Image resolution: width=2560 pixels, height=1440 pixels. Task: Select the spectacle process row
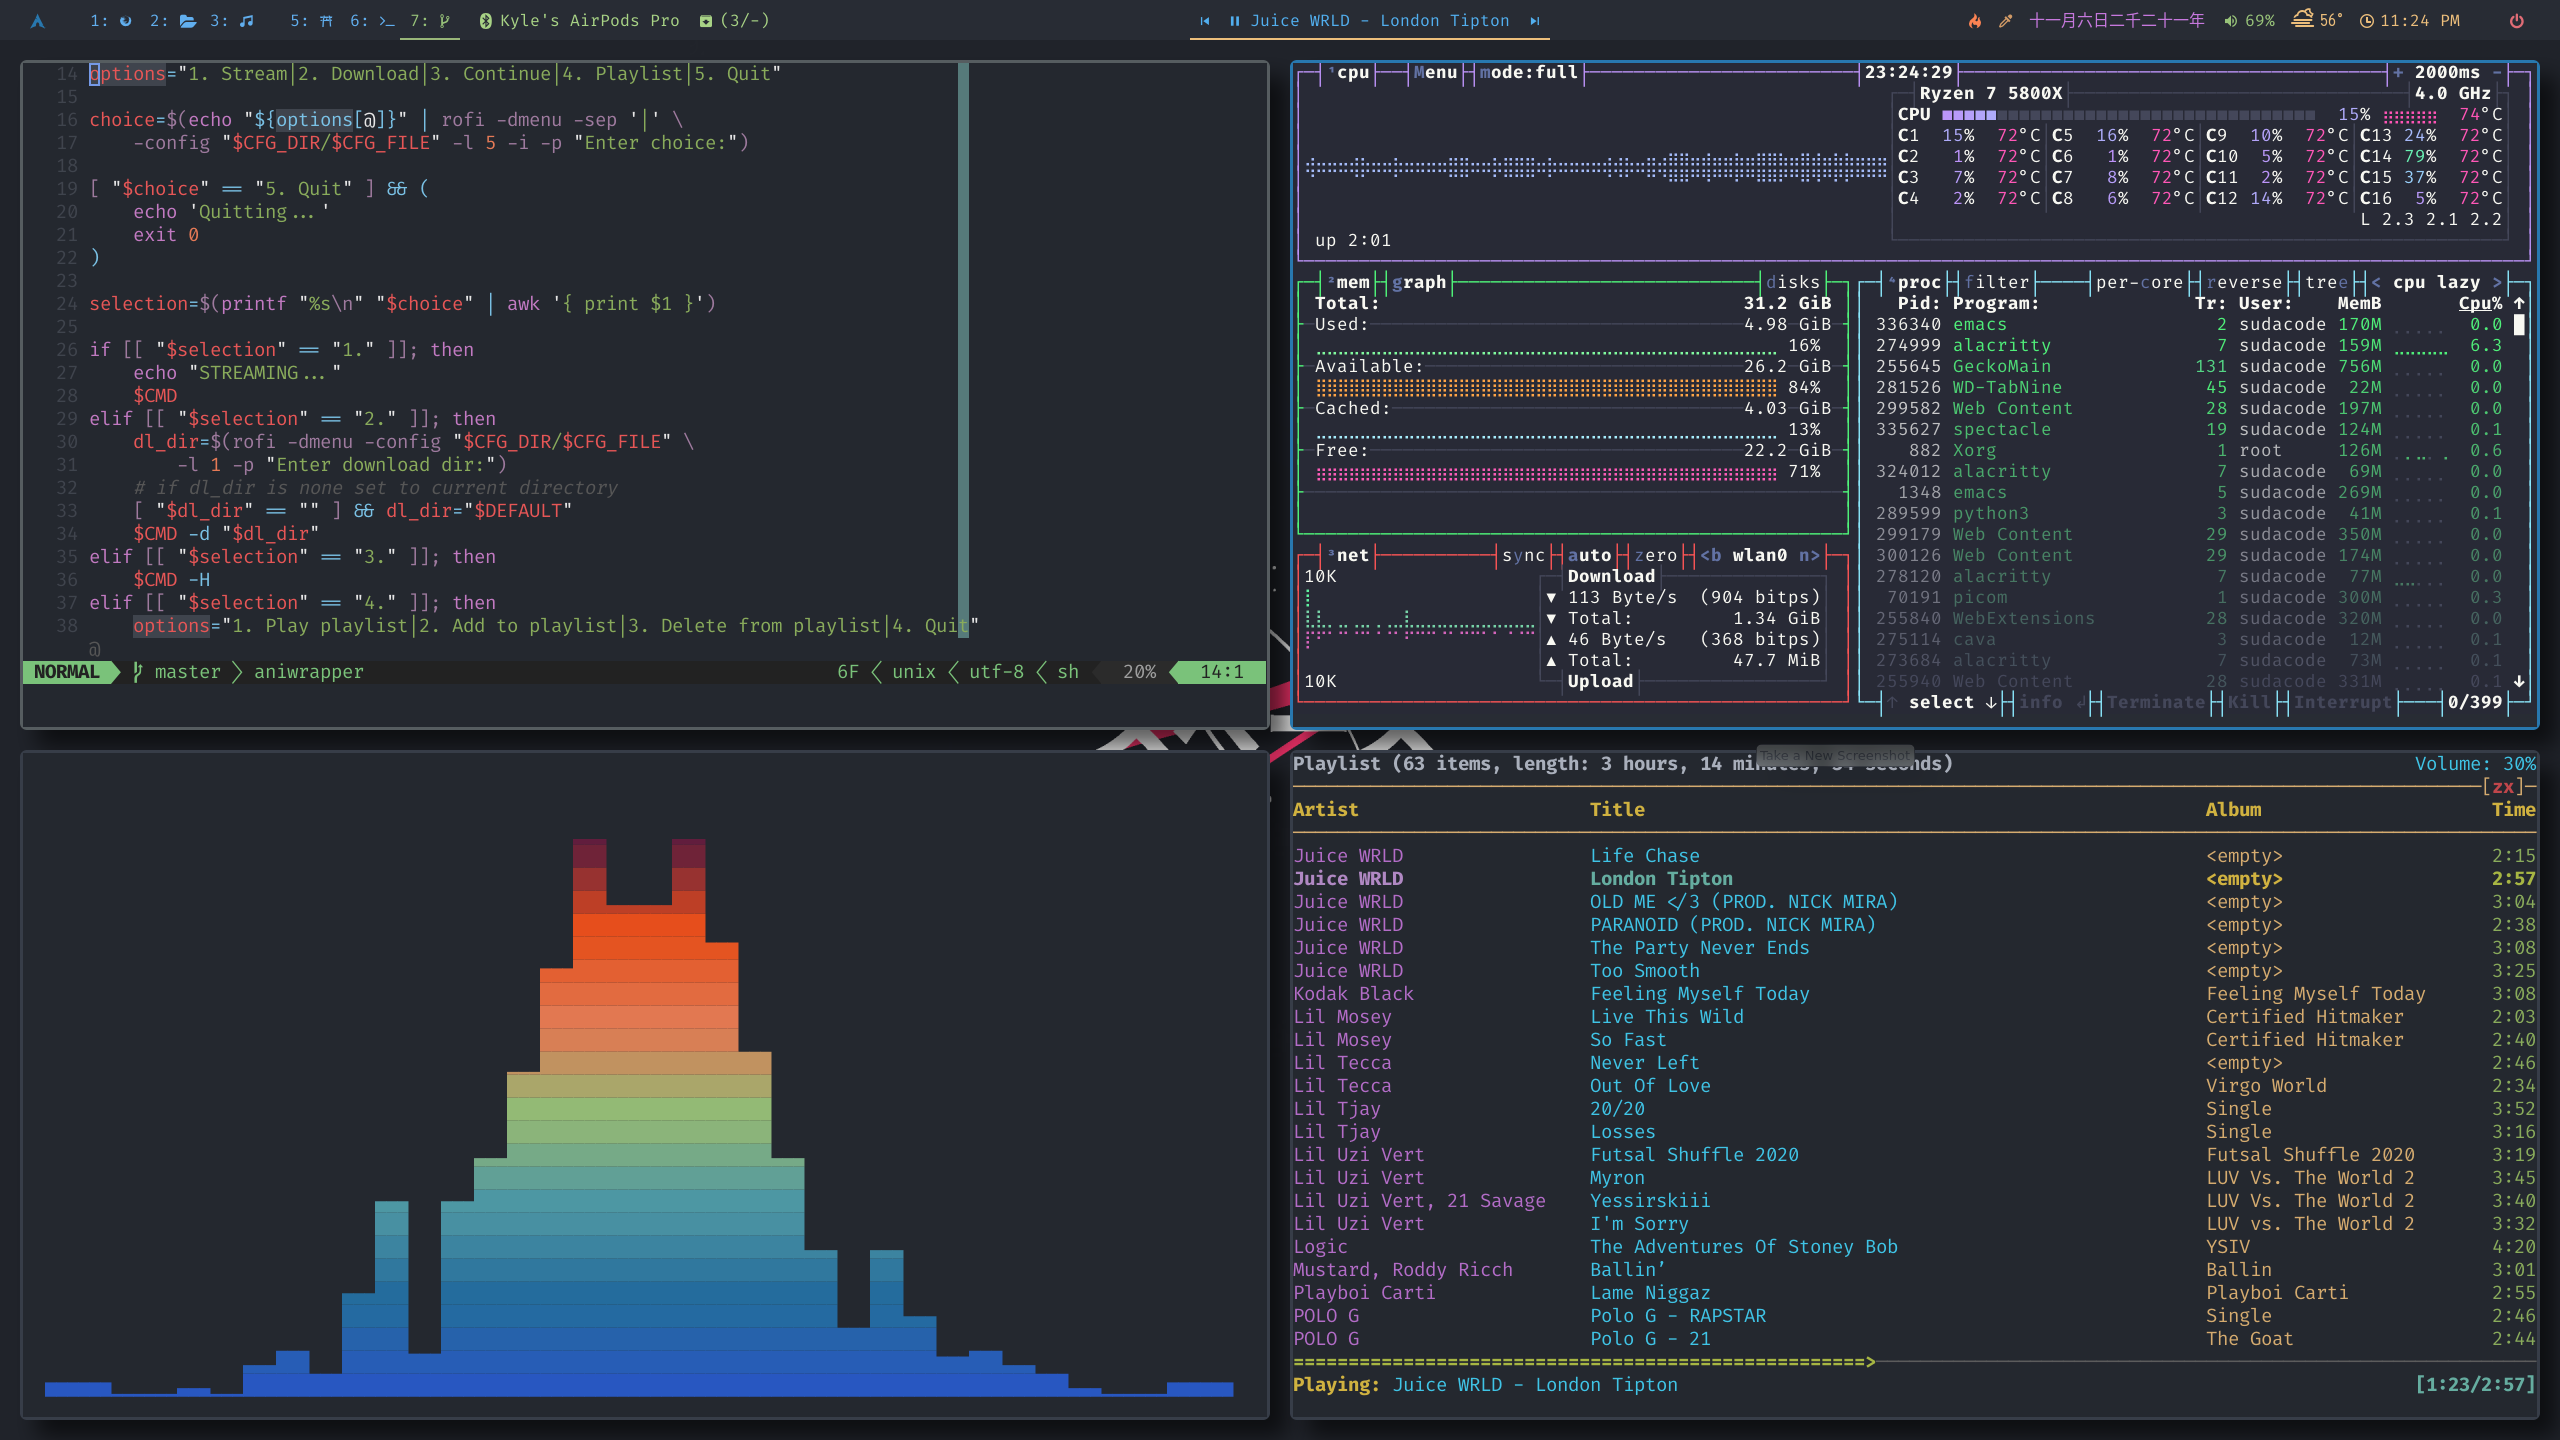(2188, 429)
